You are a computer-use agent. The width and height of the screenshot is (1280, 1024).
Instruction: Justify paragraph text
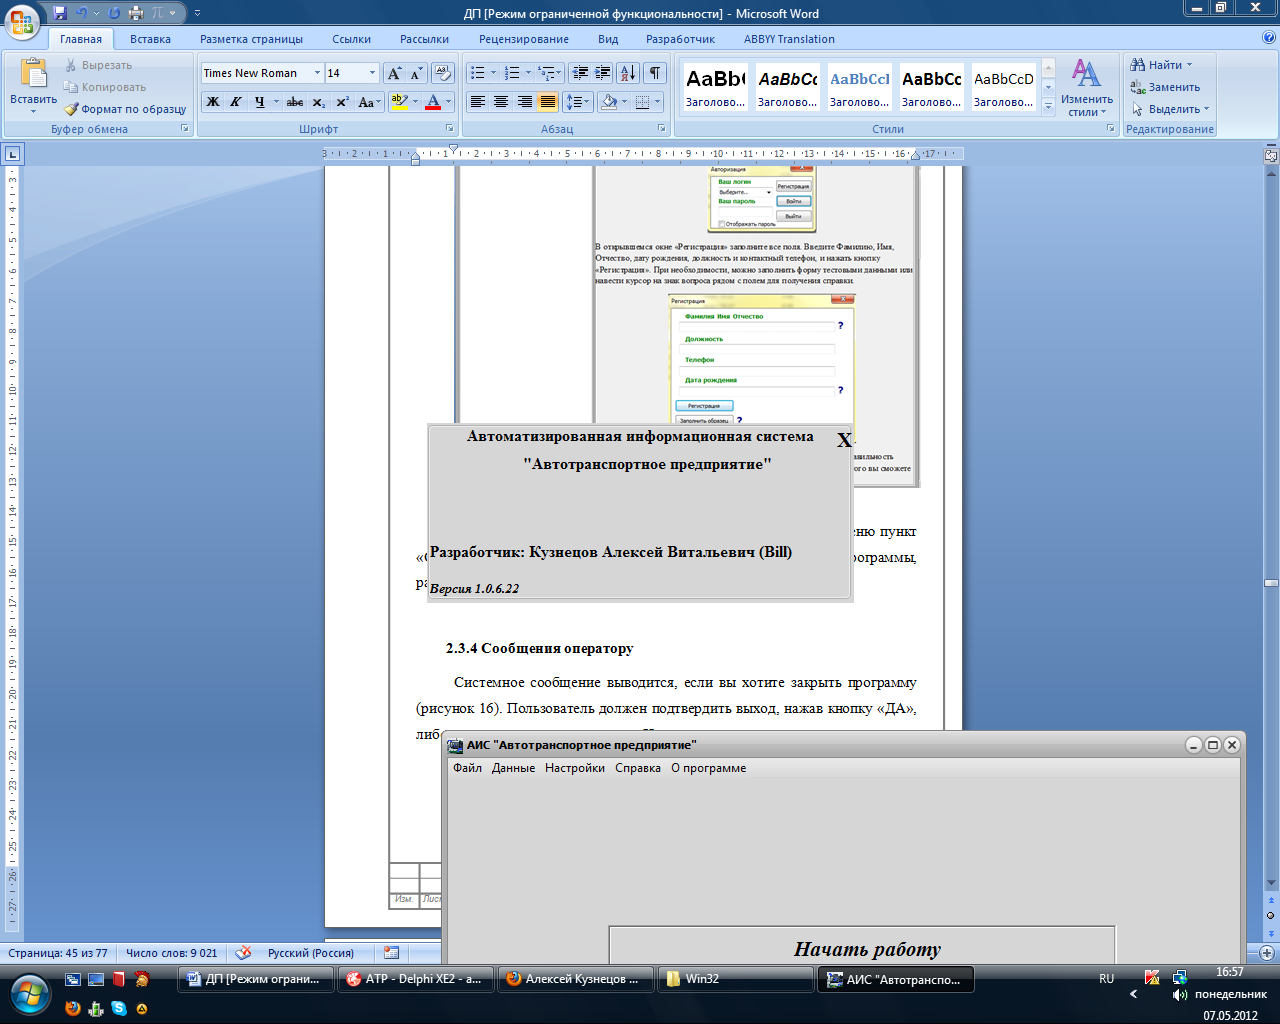pos(547,102)
